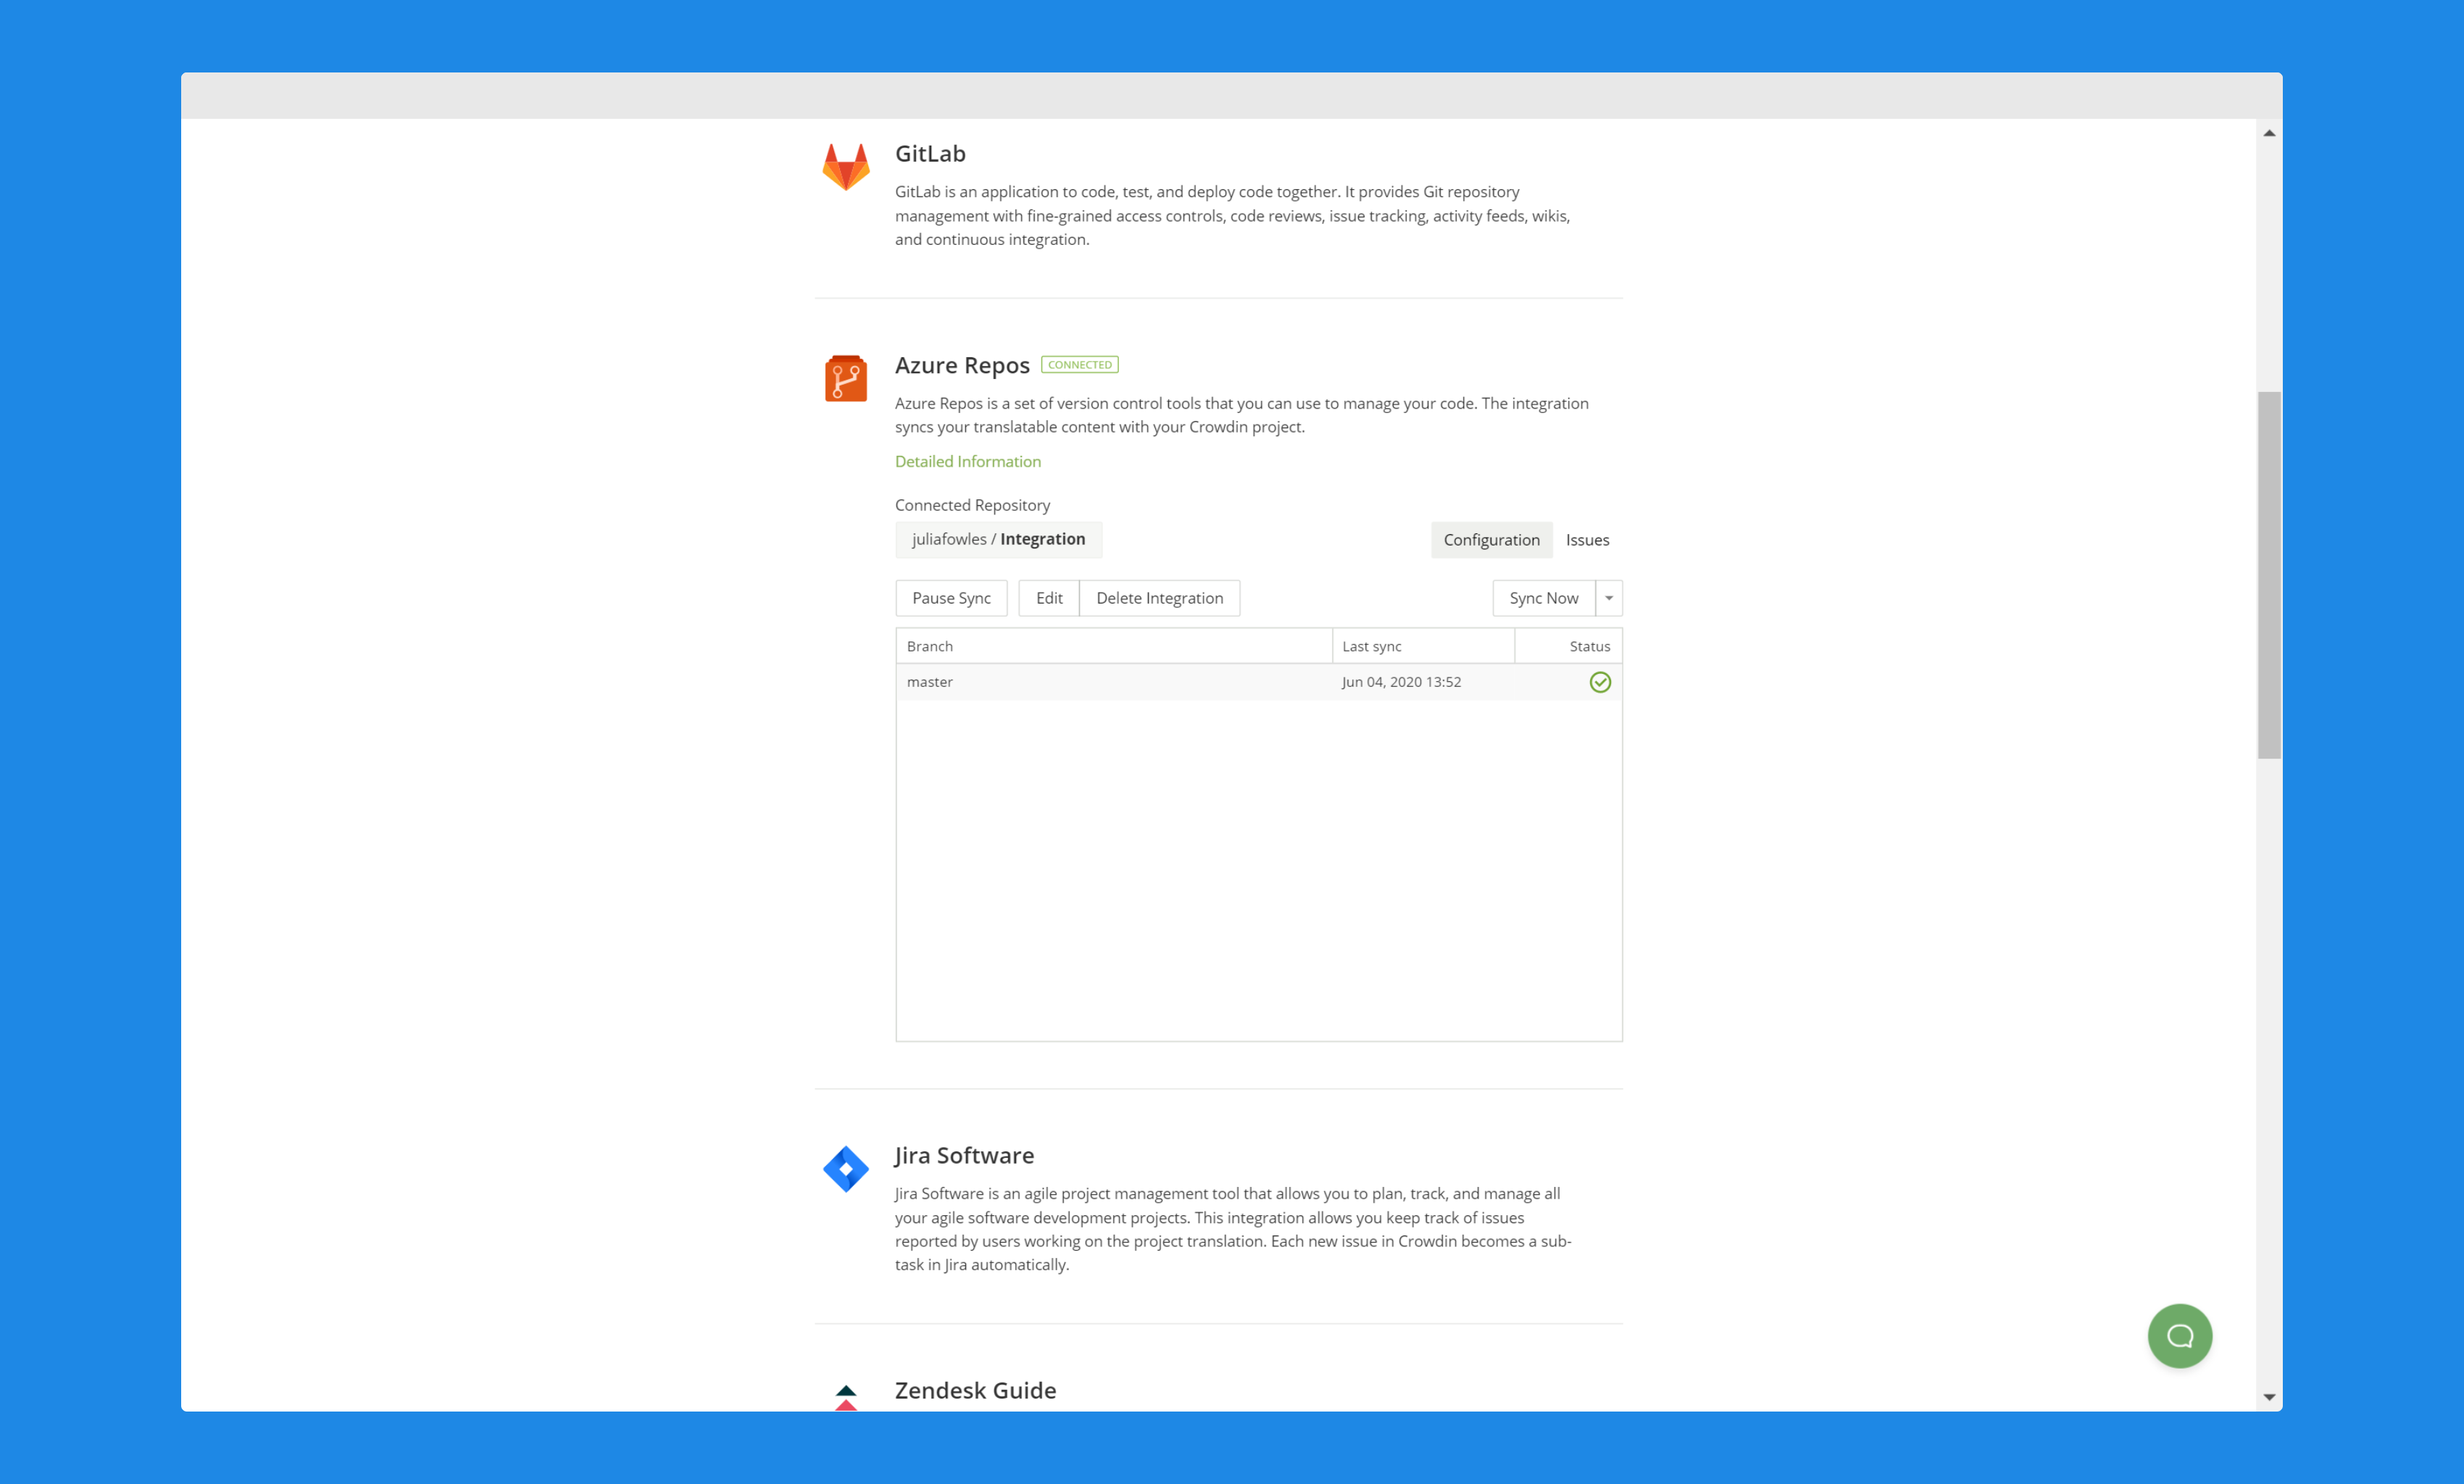Click the Jun 04, 2020 13:52 sync time
This screenshot has width=2464, height=1484.
click(1401, 682)
